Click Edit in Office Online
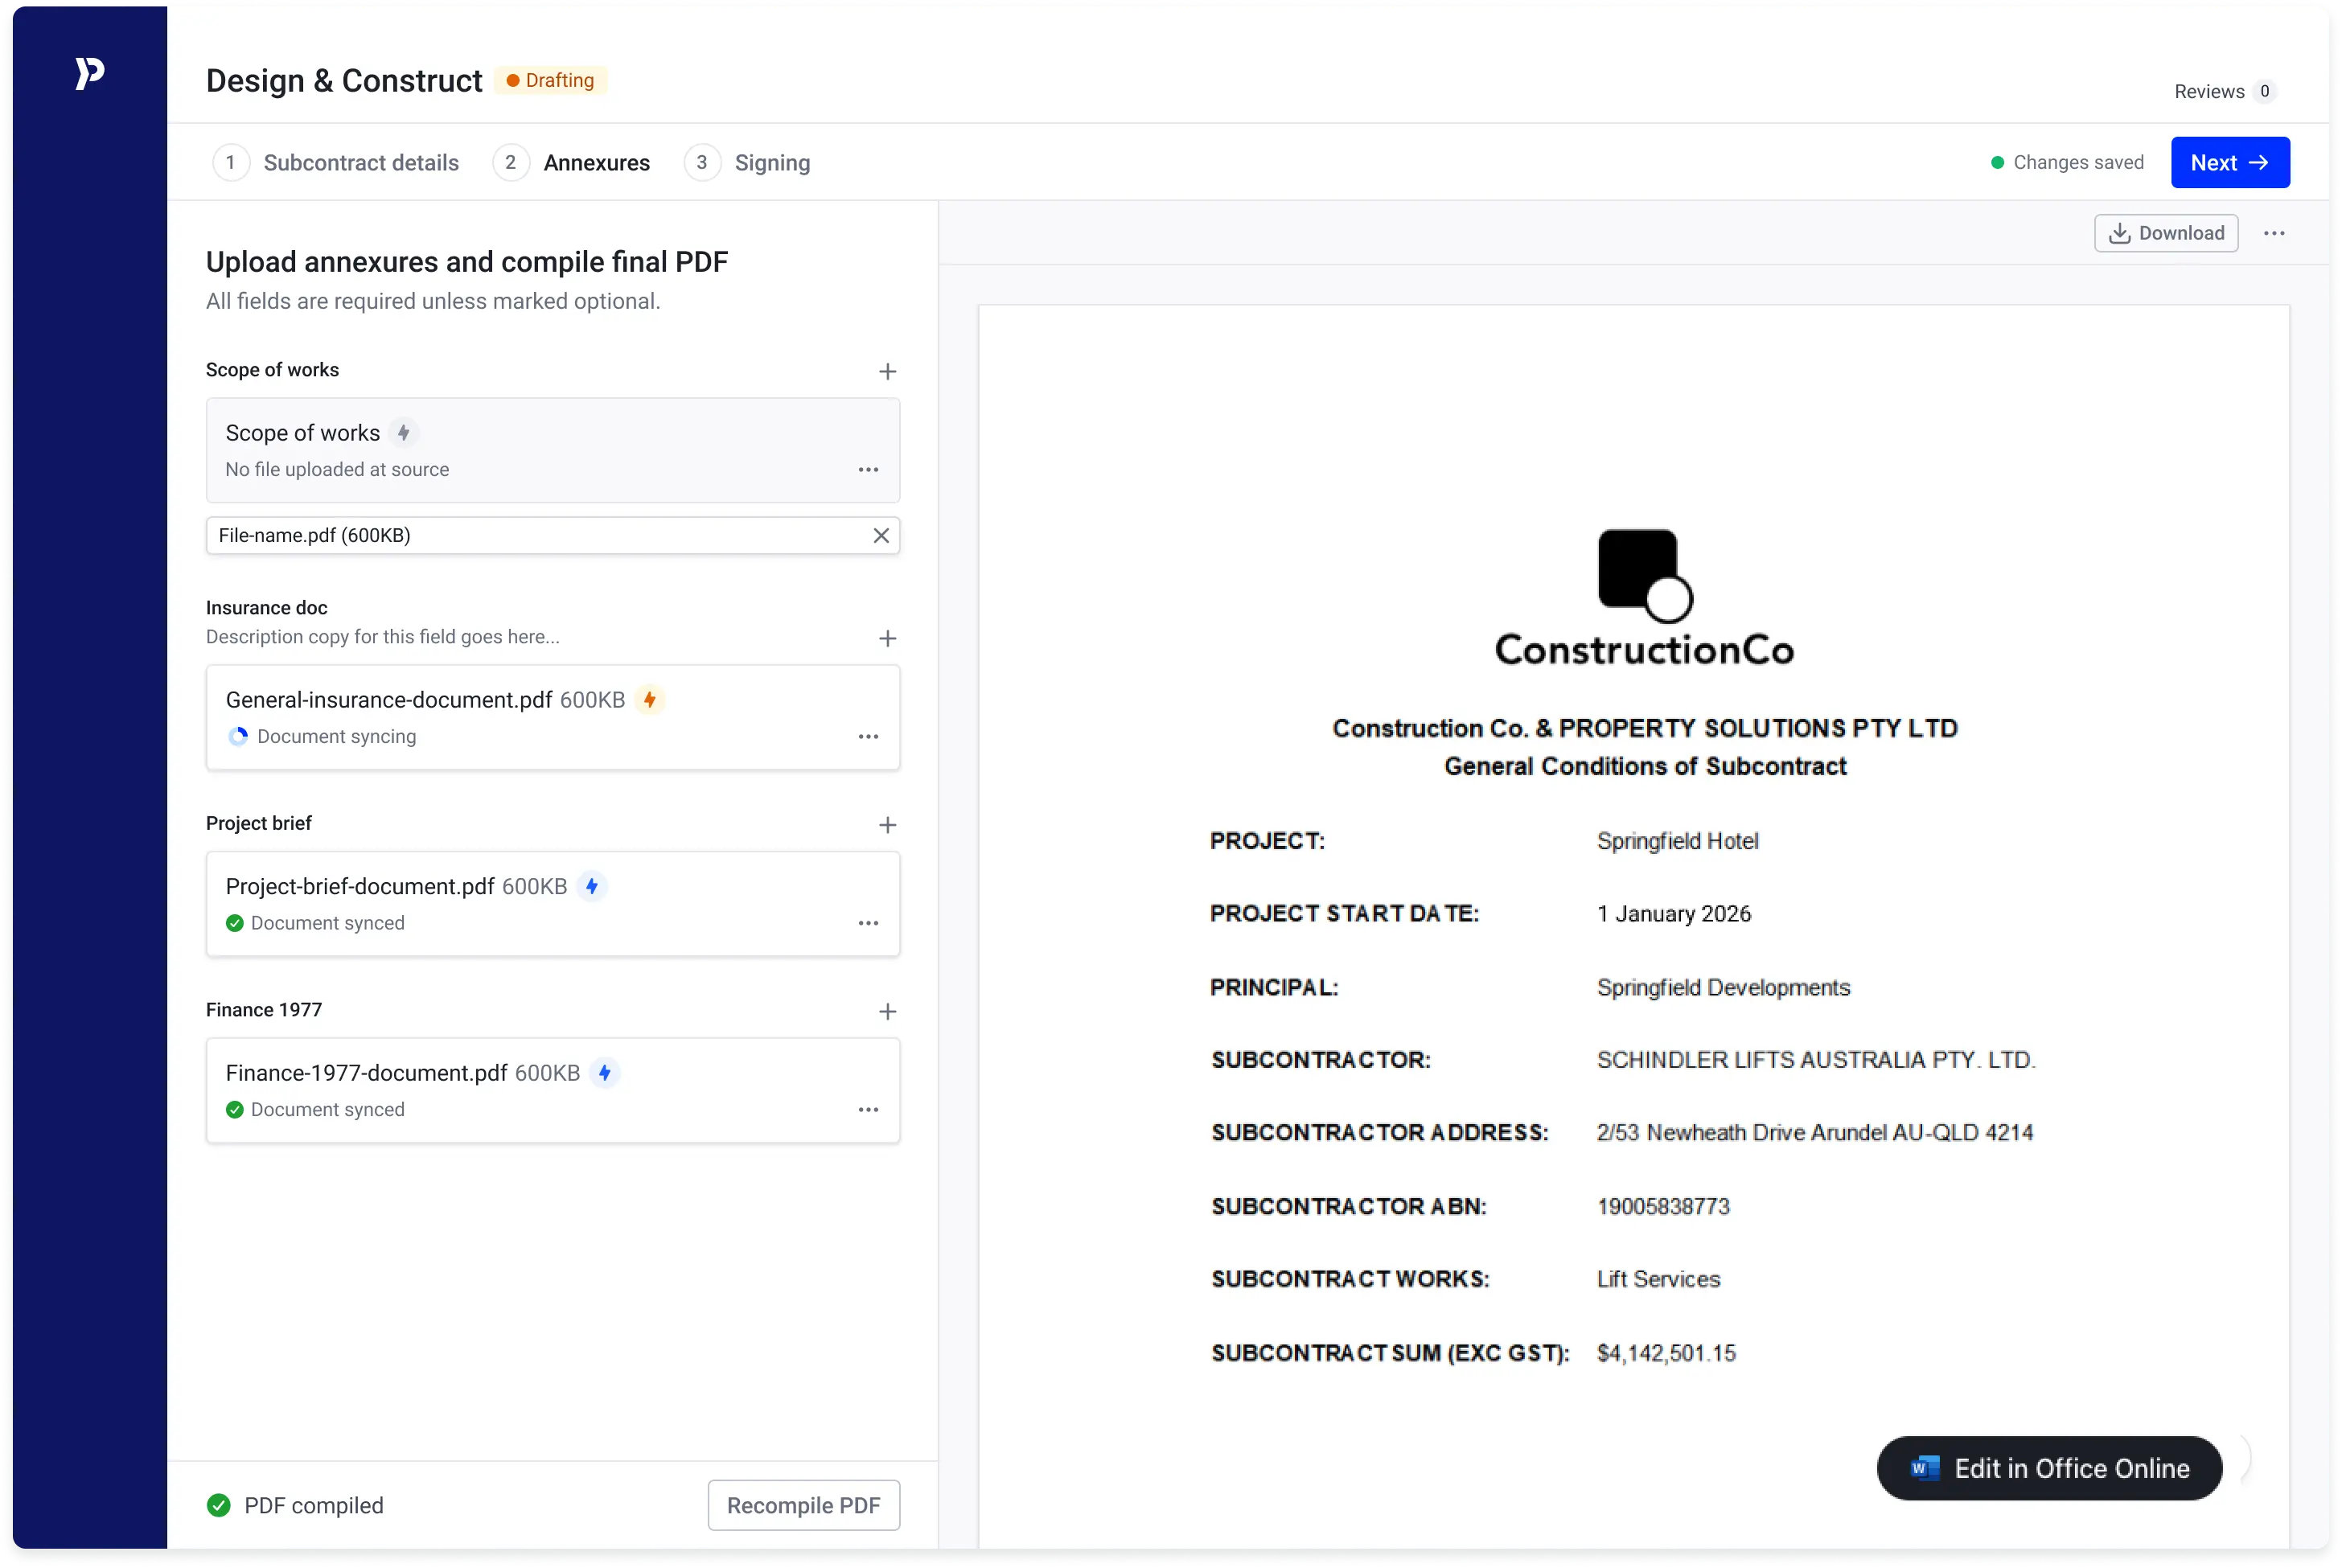 click(x=2049, y=1468)
